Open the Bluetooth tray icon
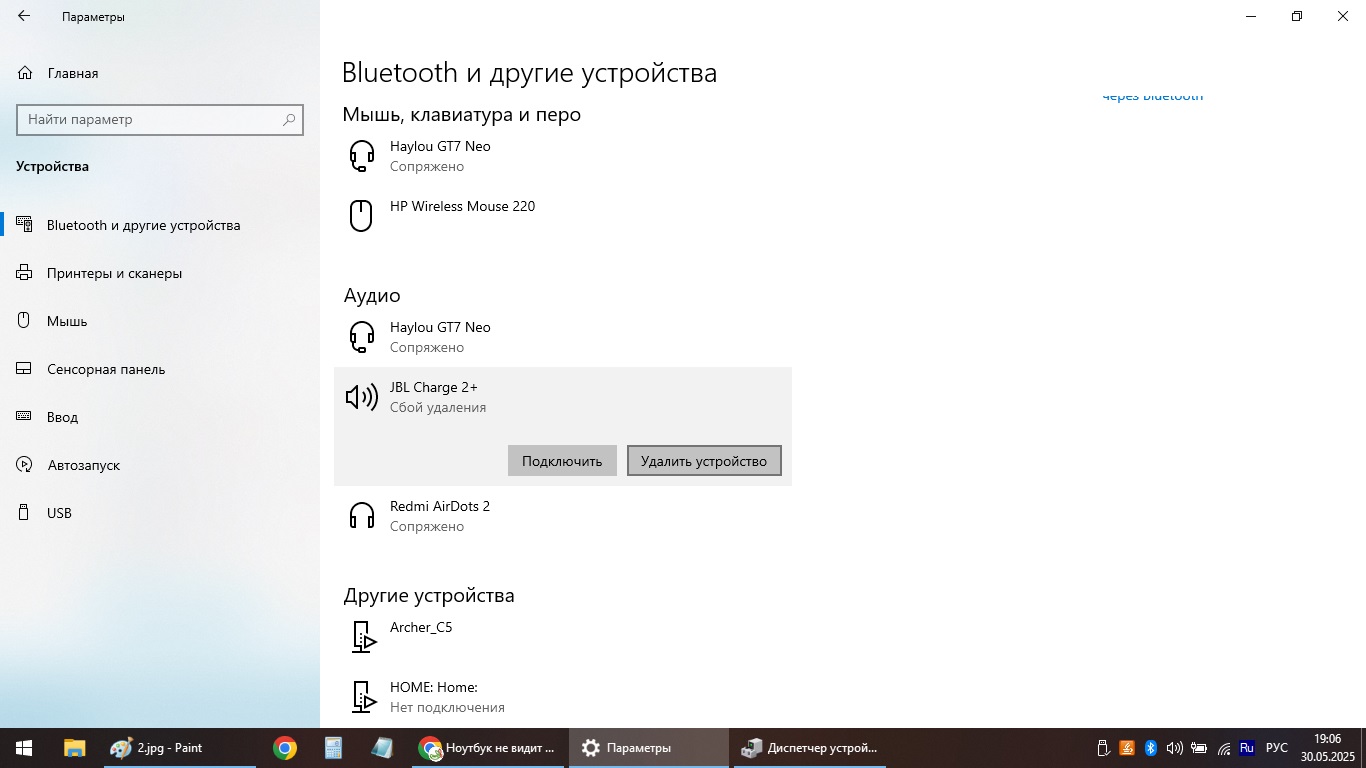The height and width of the screenshot is (768, 1366). tap(1151, 748)
